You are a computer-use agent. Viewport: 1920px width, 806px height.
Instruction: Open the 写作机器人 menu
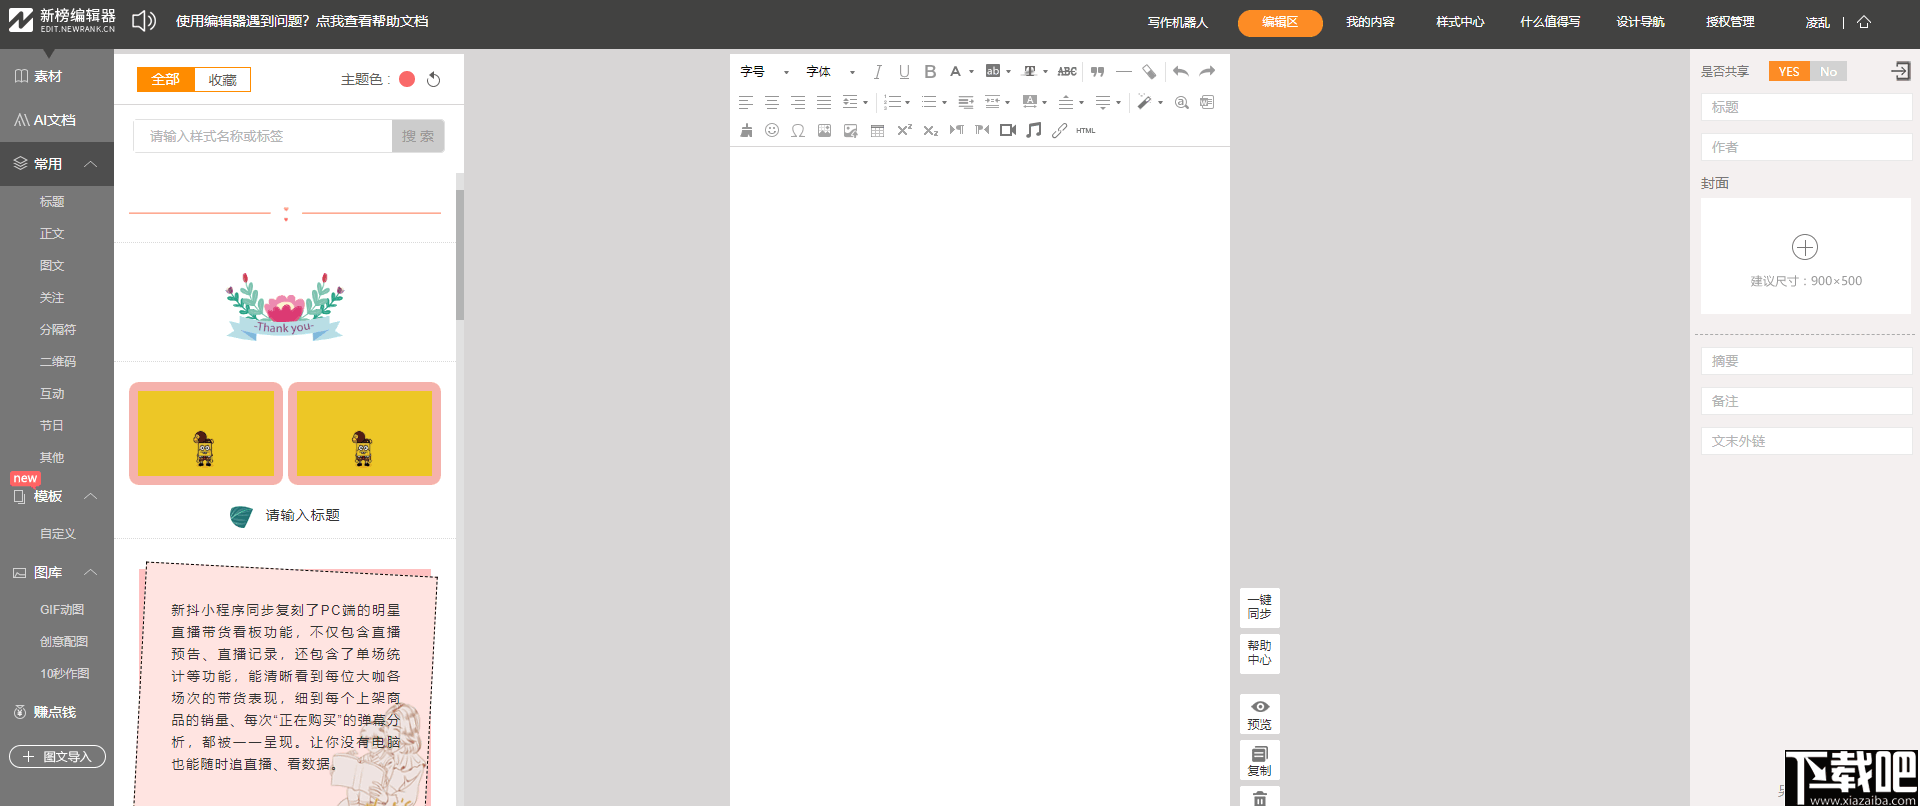(x=1177, y=22)
